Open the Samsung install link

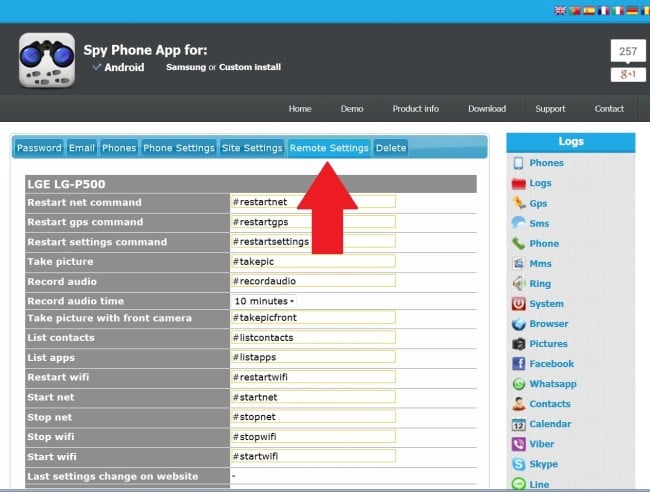tap(186, 67)
